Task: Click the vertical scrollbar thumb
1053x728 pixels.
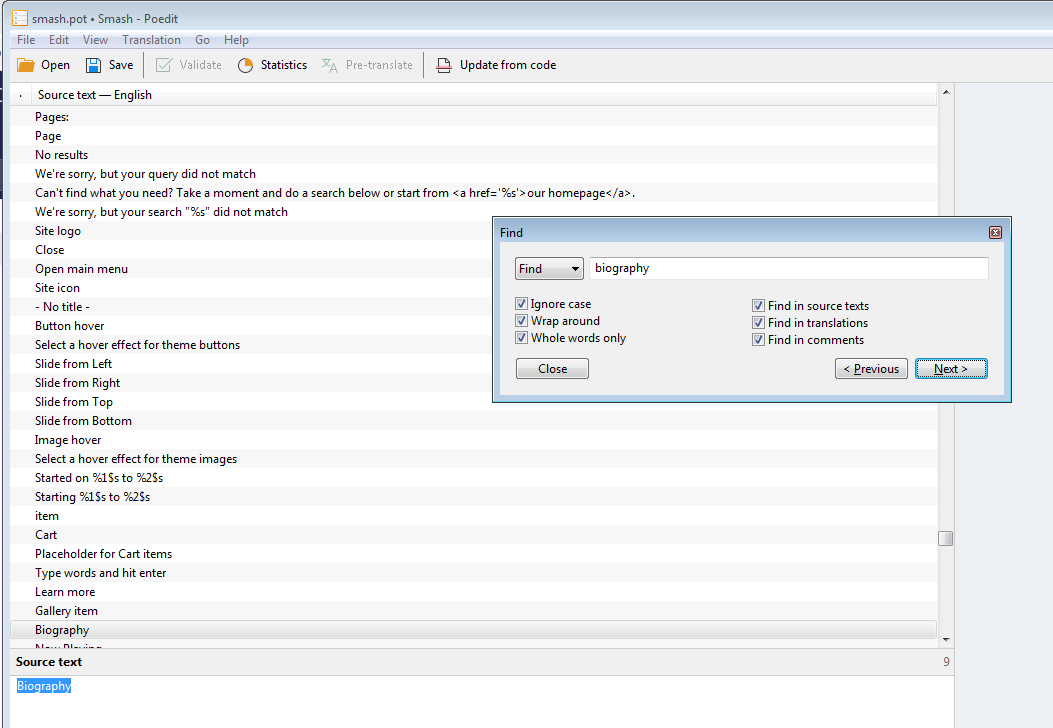Action: click(946, 539)
